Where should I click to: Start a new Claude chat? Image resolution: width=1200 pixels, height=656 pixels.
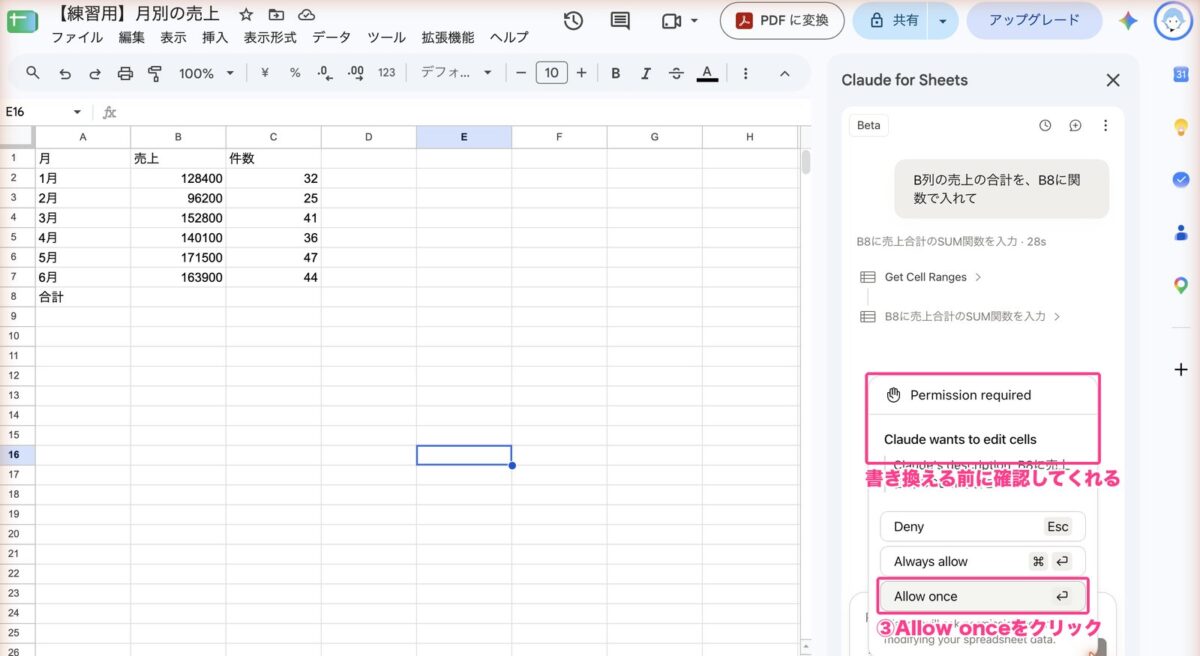point(1075,126)
